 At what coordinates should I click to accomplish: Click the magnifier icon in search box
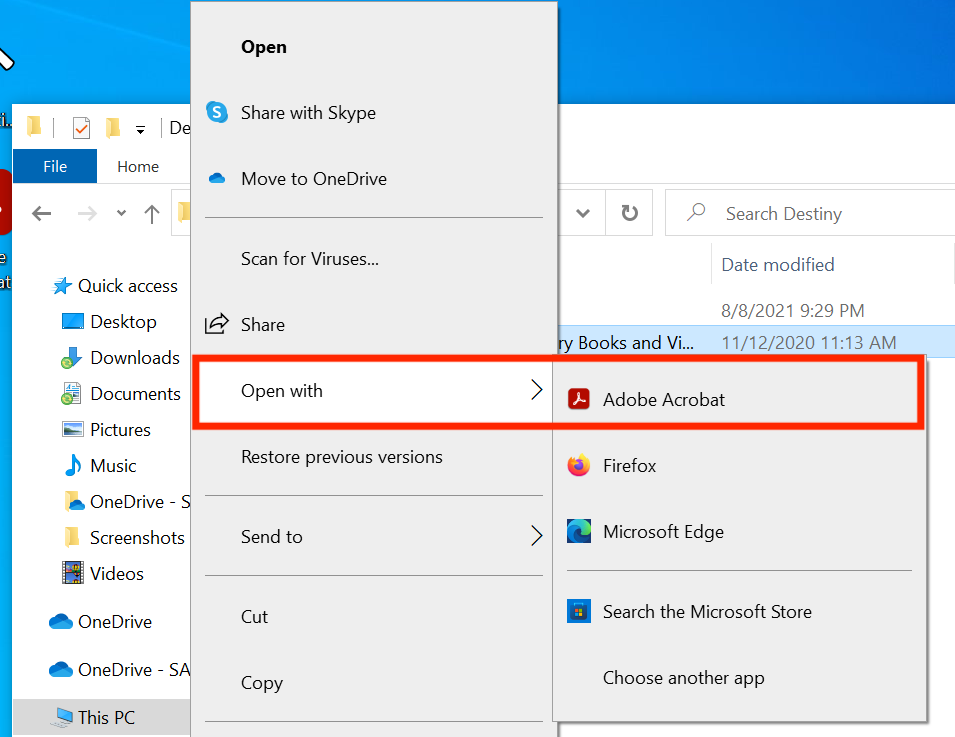[x=696, y=212]
